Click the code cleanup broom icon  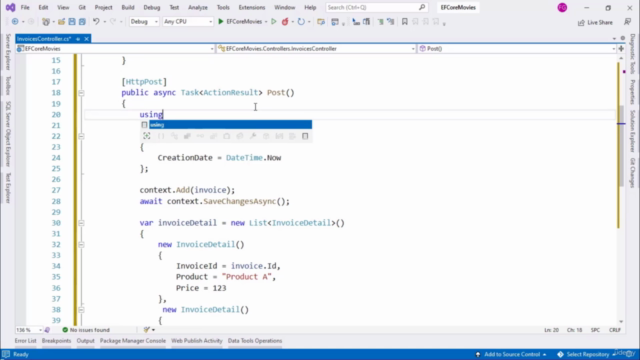click(147, 330)
